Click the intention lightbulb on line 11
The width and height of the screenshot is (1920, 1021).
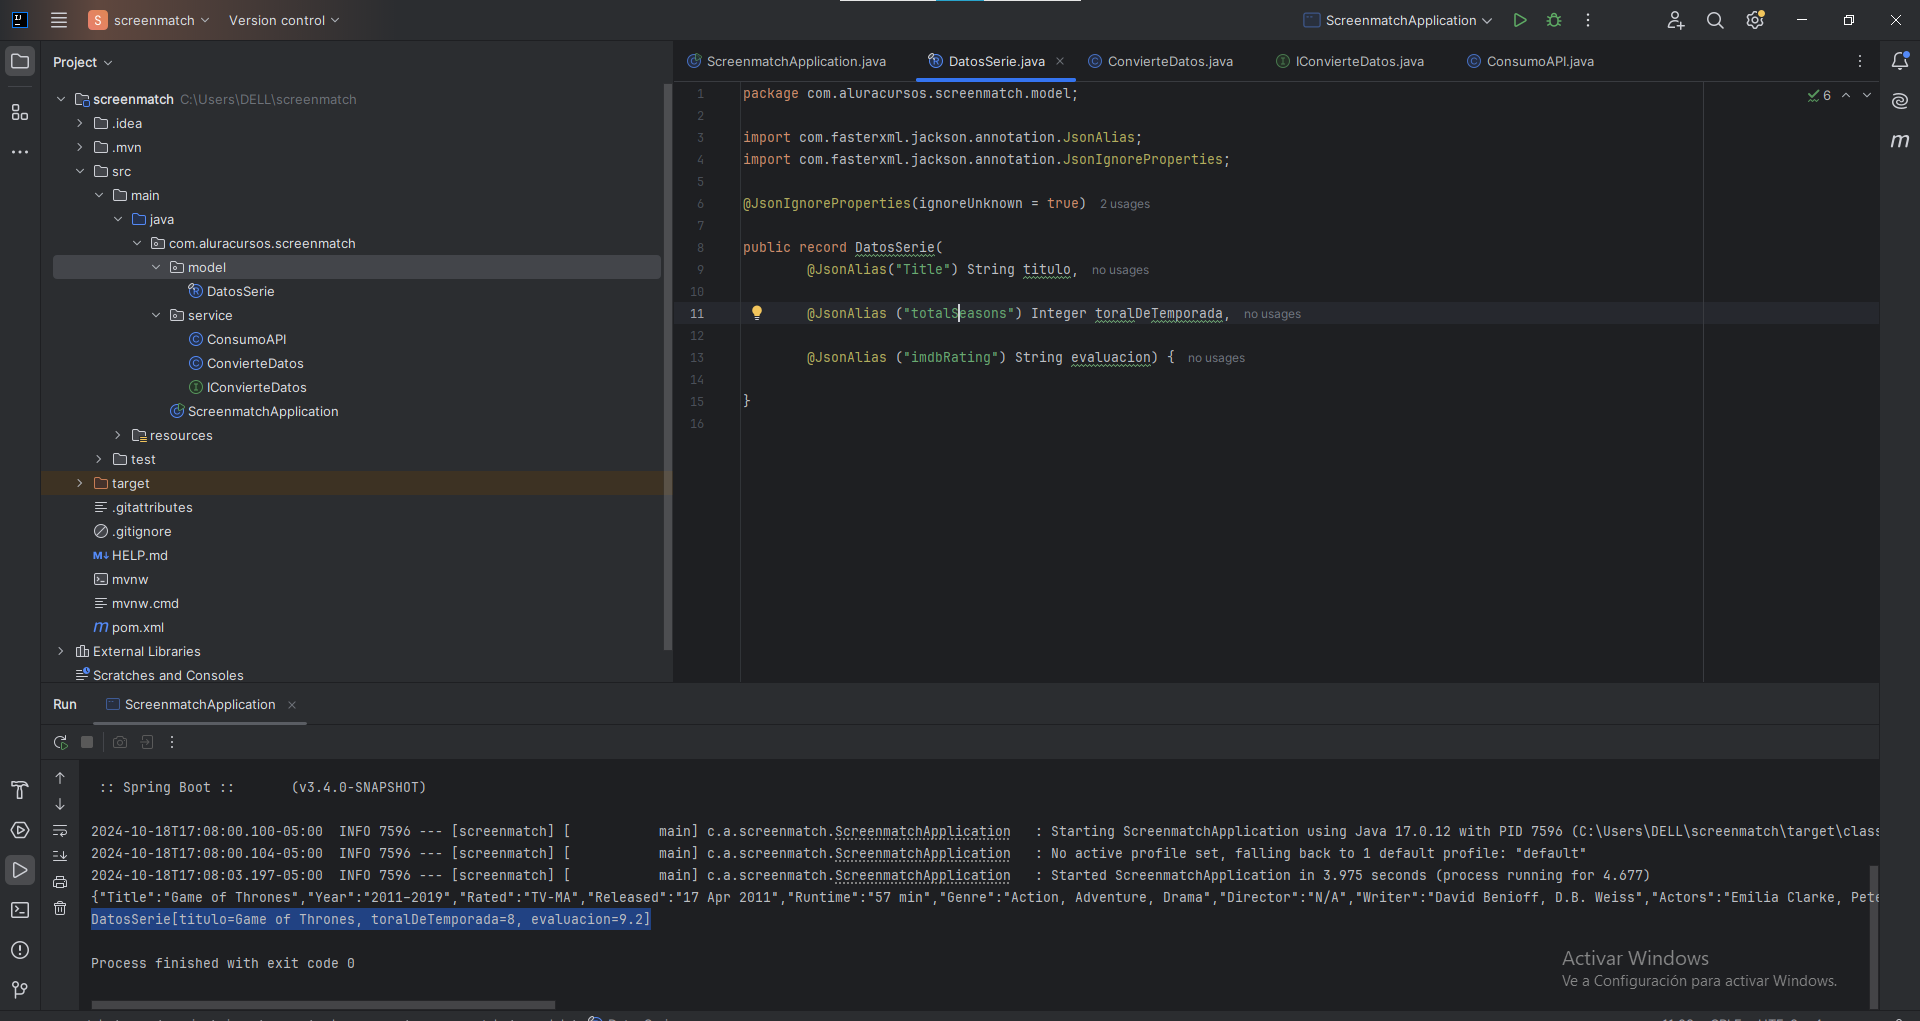757,313
